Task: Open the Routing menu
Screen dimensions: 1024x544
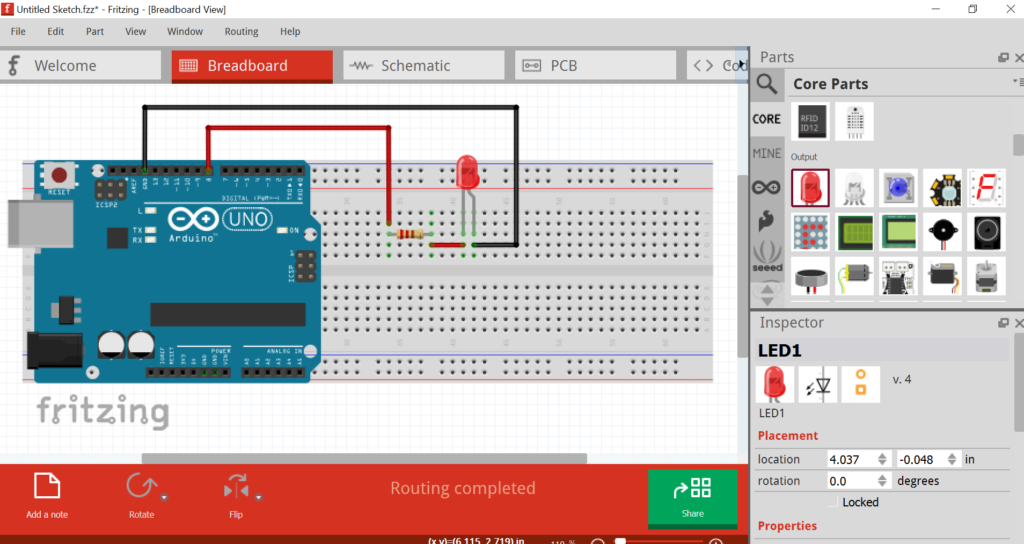Action: click(241, 31)
